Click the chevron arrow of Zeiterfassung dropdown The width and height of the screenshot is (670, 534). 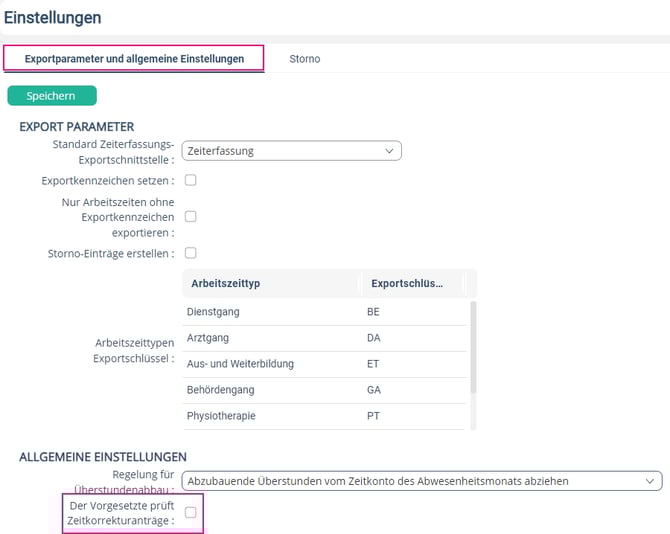[389, 151]
